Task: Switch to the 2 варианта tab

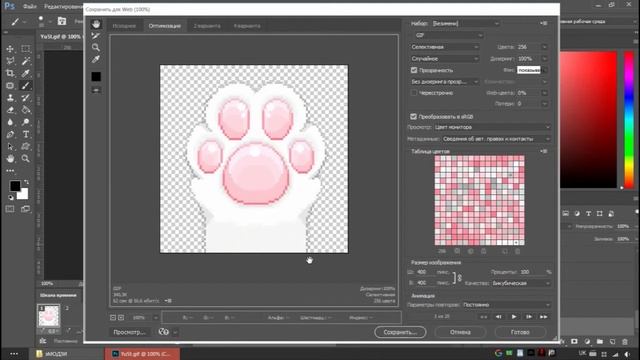Action: (x=207, y=26)
